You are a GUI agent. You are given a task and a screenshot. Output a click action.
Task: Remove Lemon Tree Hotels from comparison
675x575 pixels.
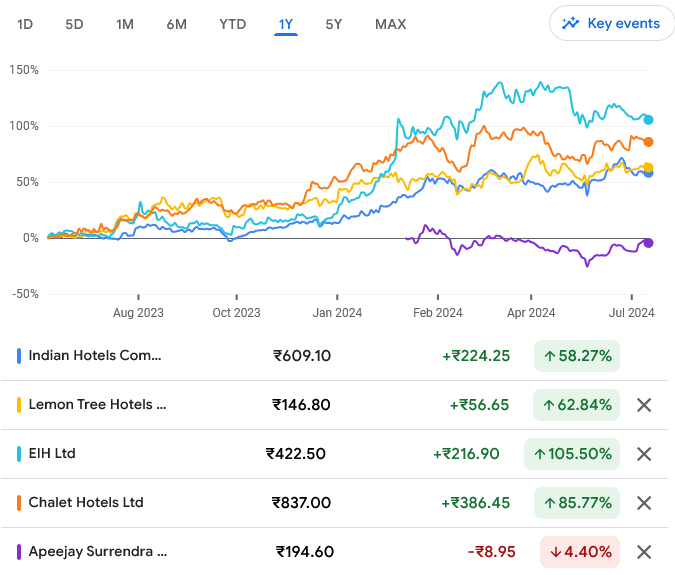point(644,405)
